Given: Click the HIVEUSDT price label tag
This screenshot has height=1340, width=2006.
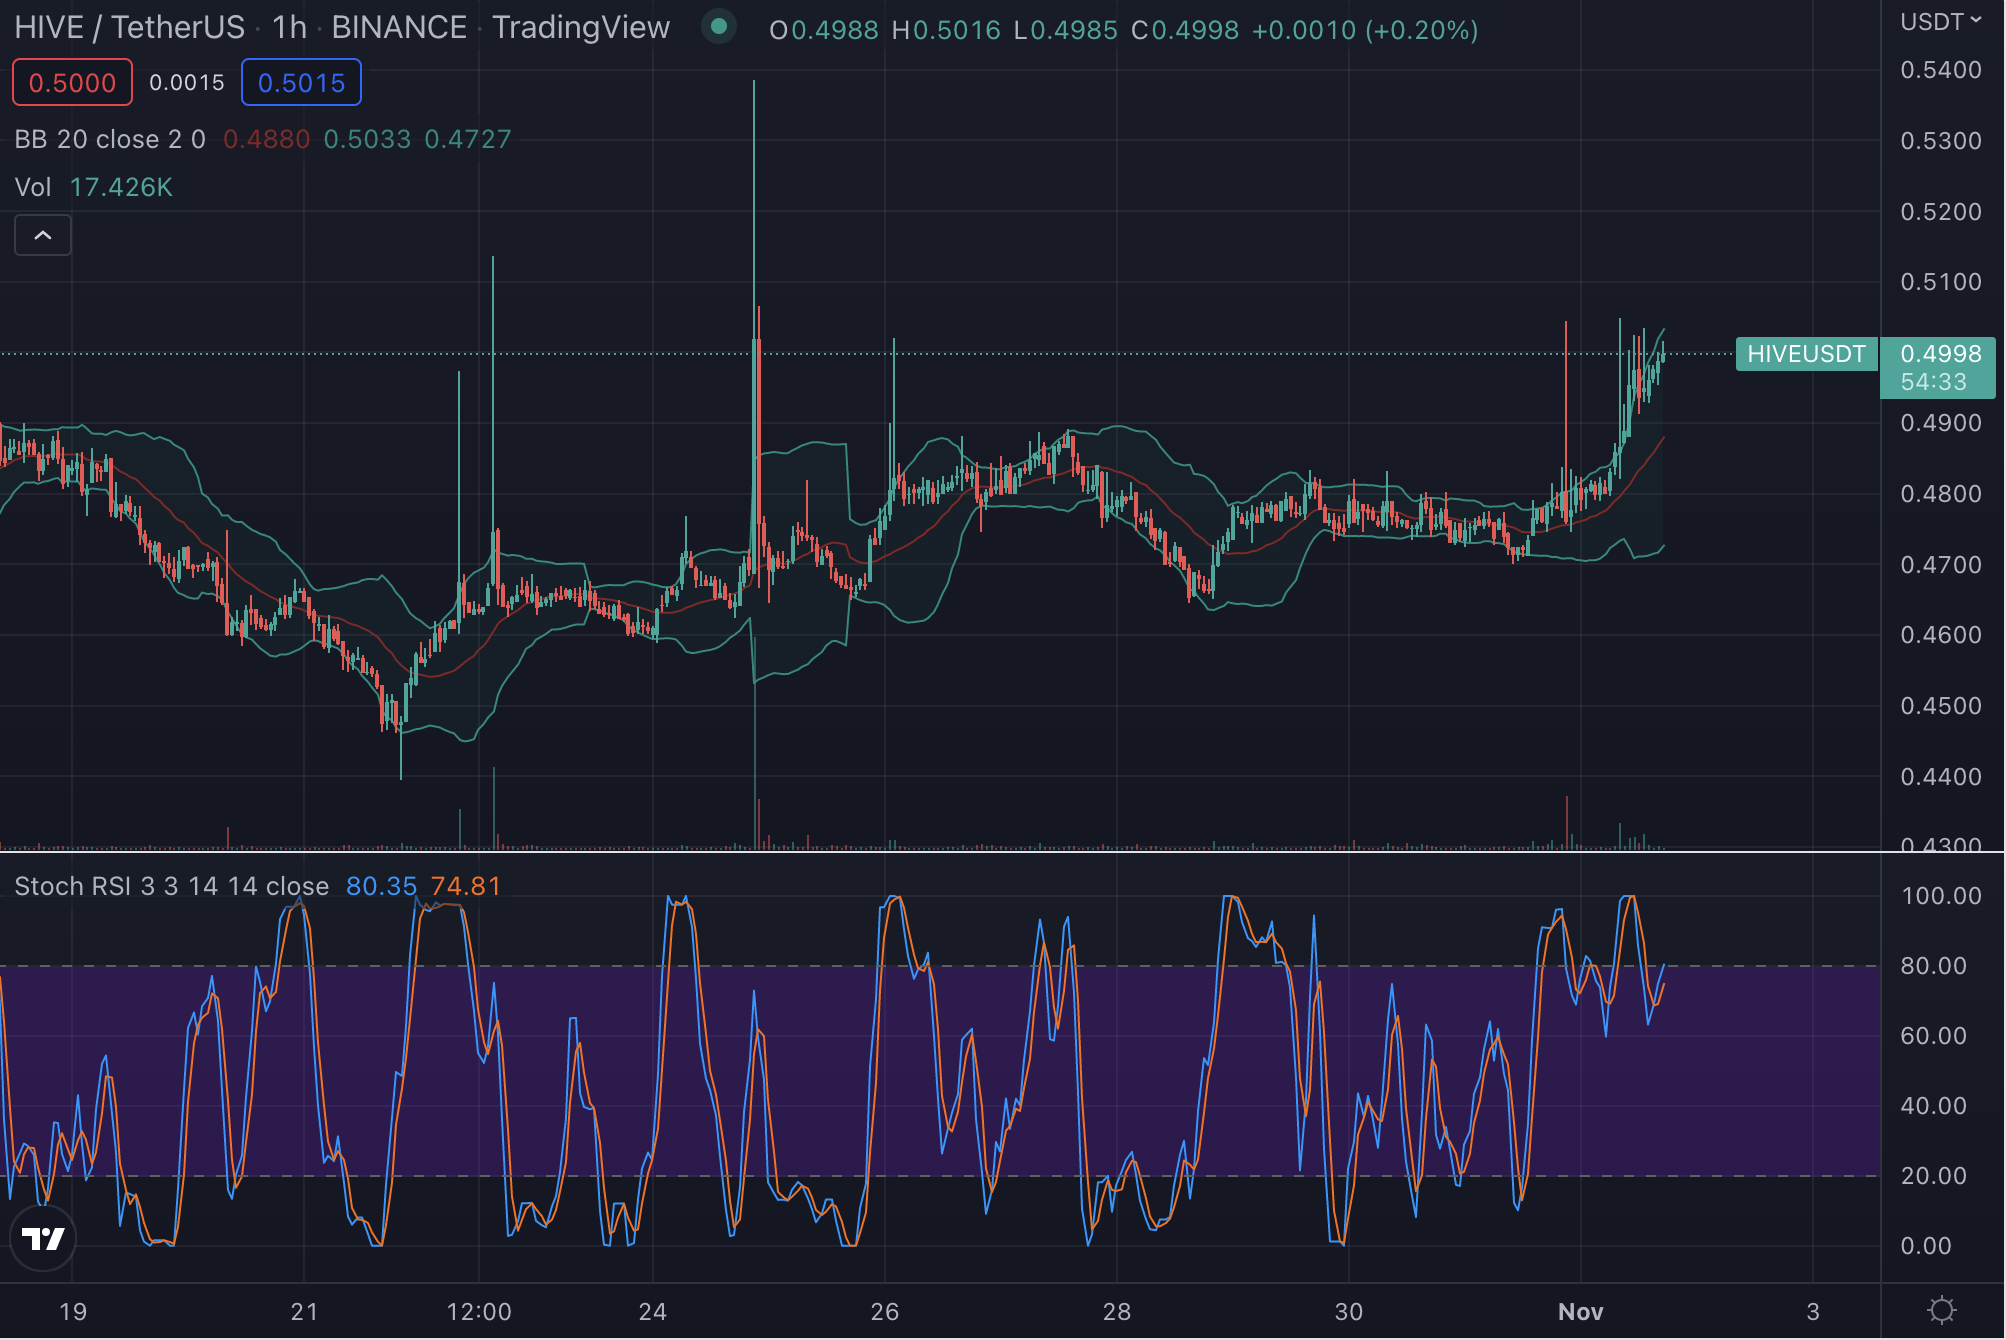Looking at the screenshot, I should pyautogui.click(x=1806, y=354).
